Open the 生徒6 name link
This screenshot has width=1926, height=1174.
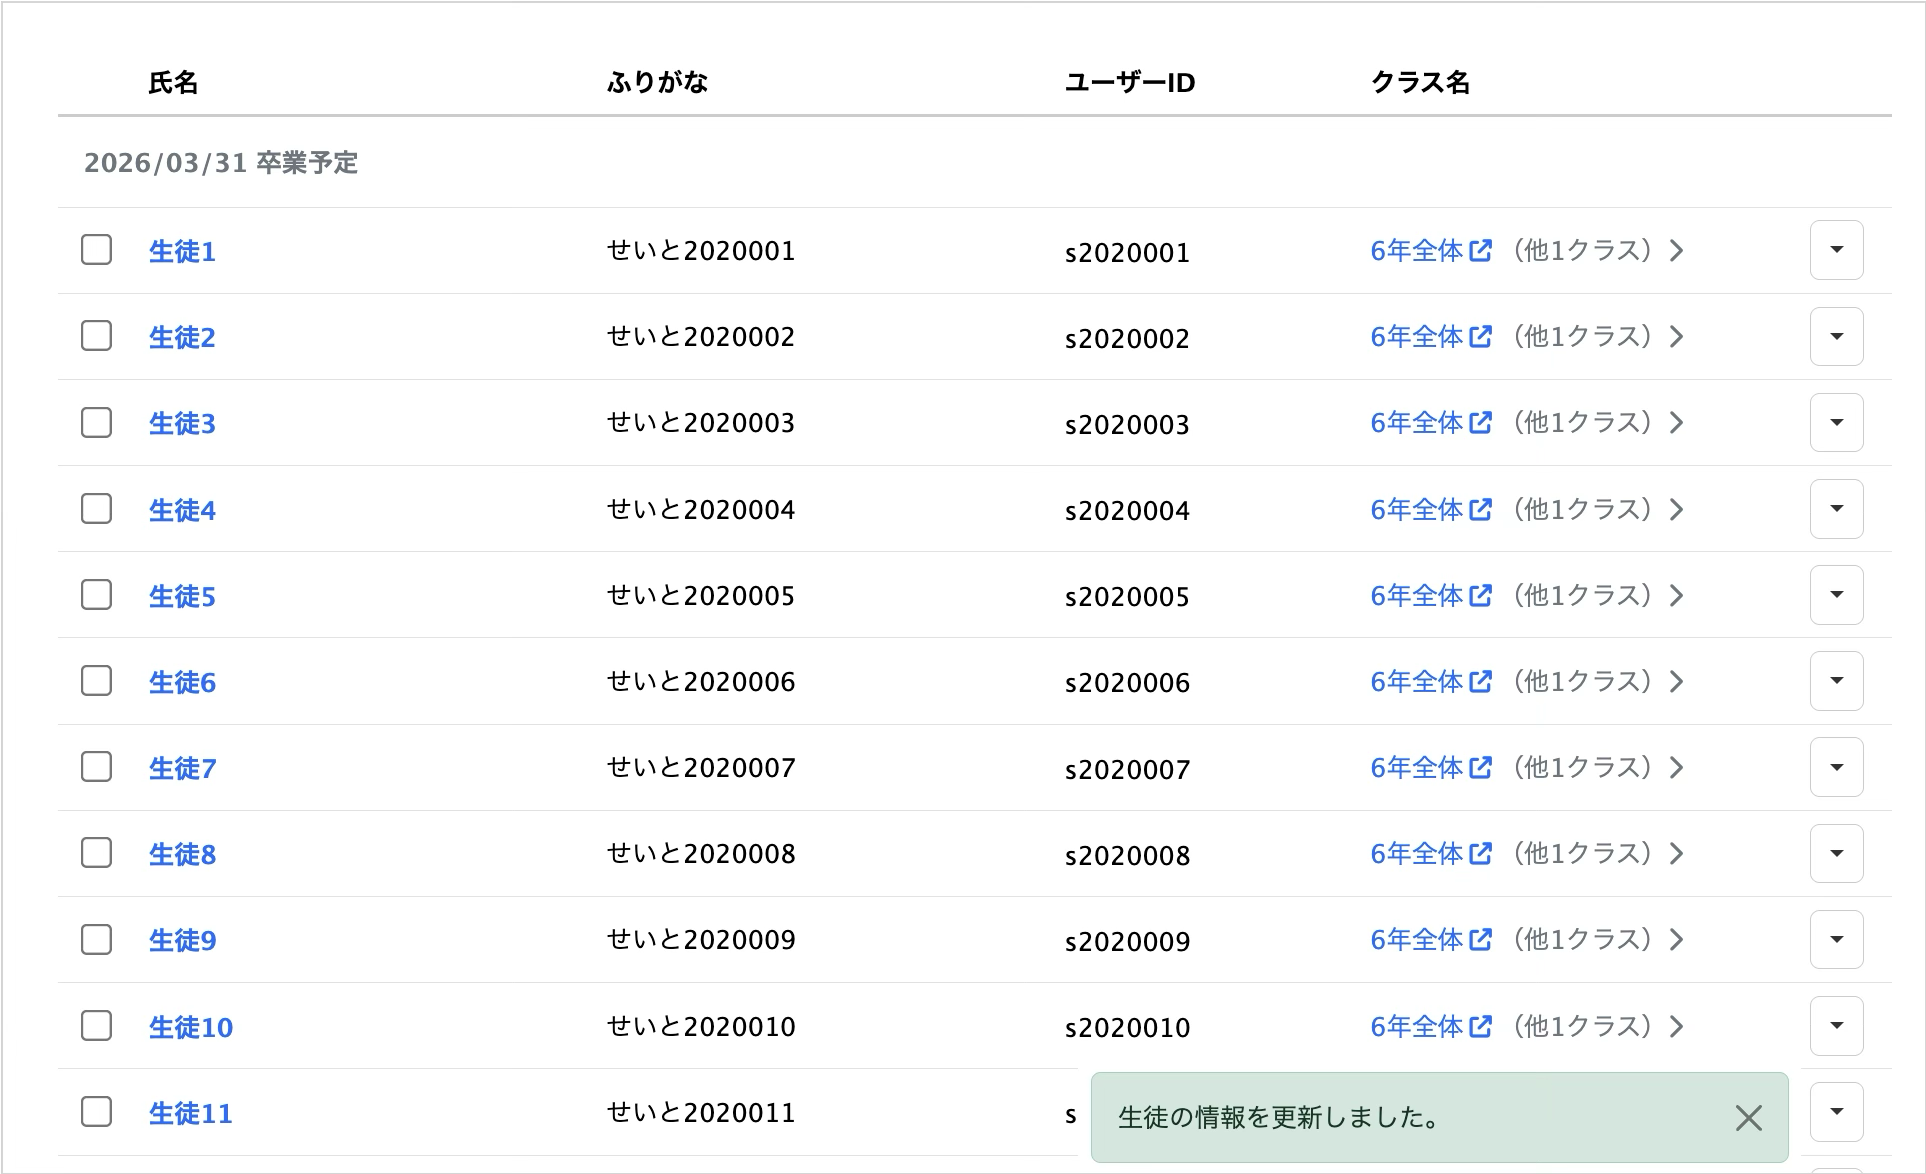tap(182, 682)
